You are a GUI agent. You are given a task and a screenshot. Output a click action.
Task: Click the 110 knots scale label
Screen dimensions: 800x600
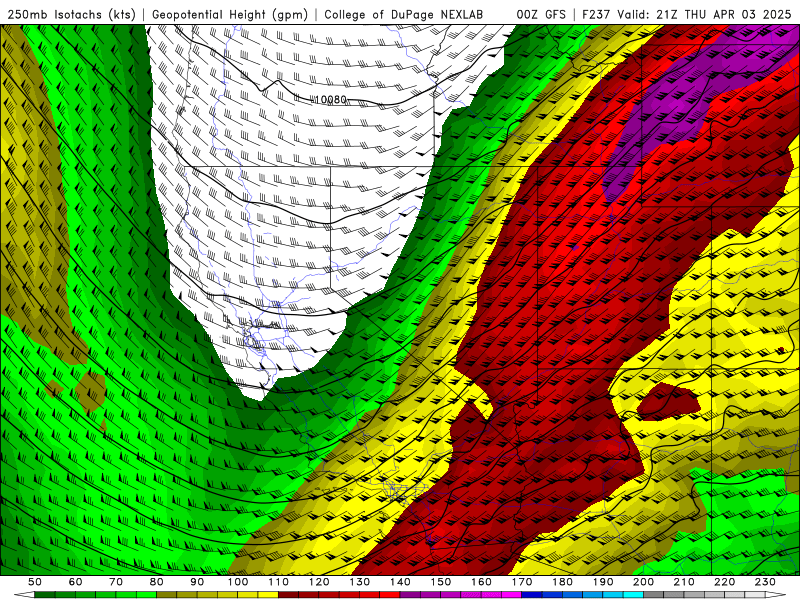point(278,582)
